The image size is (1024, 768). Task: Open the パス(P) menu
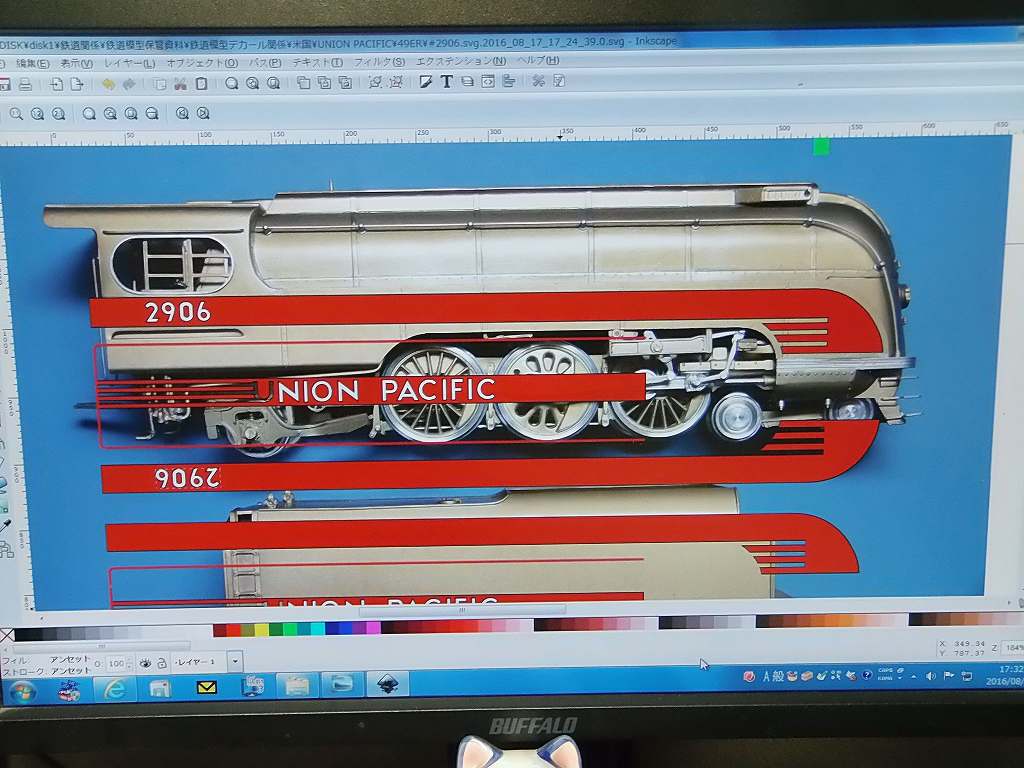pyautogui.click(x=264, y=63)
